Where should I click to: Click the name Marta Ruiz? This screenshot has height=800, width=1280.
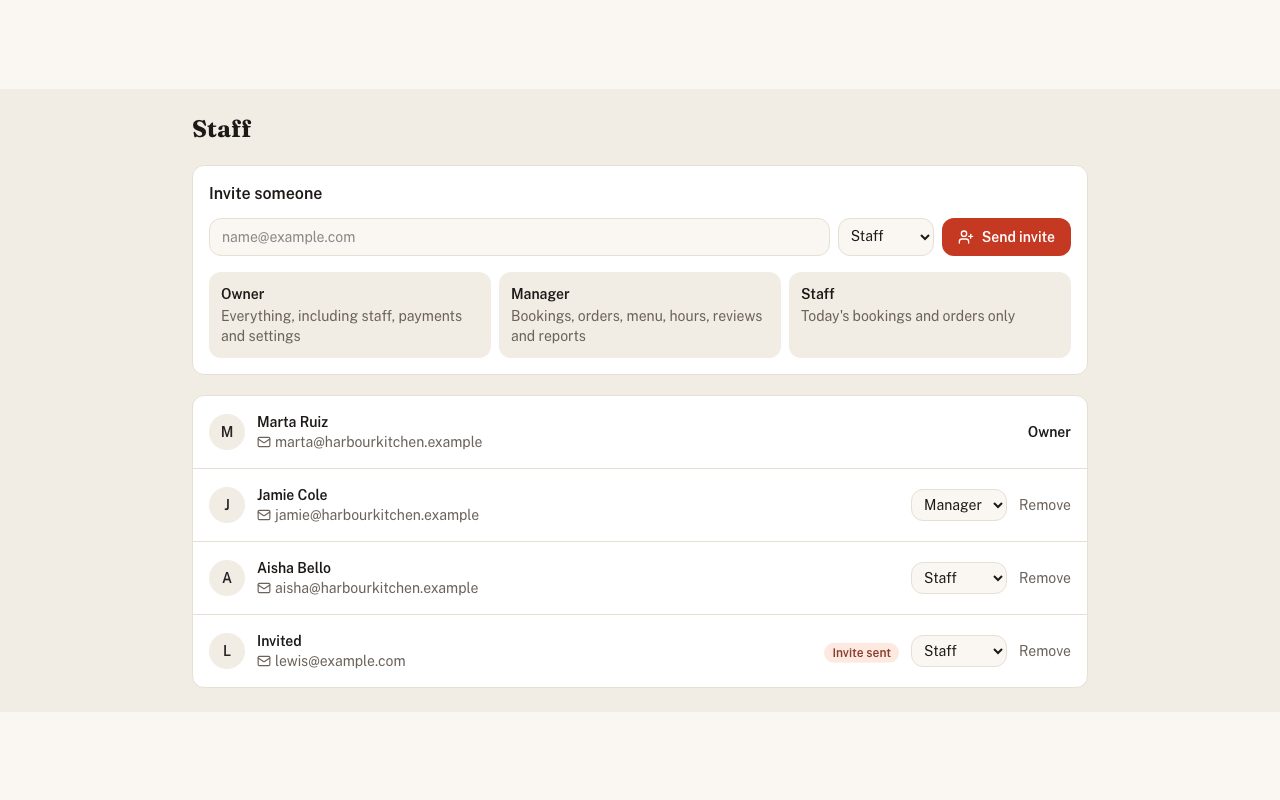[292, 422]
